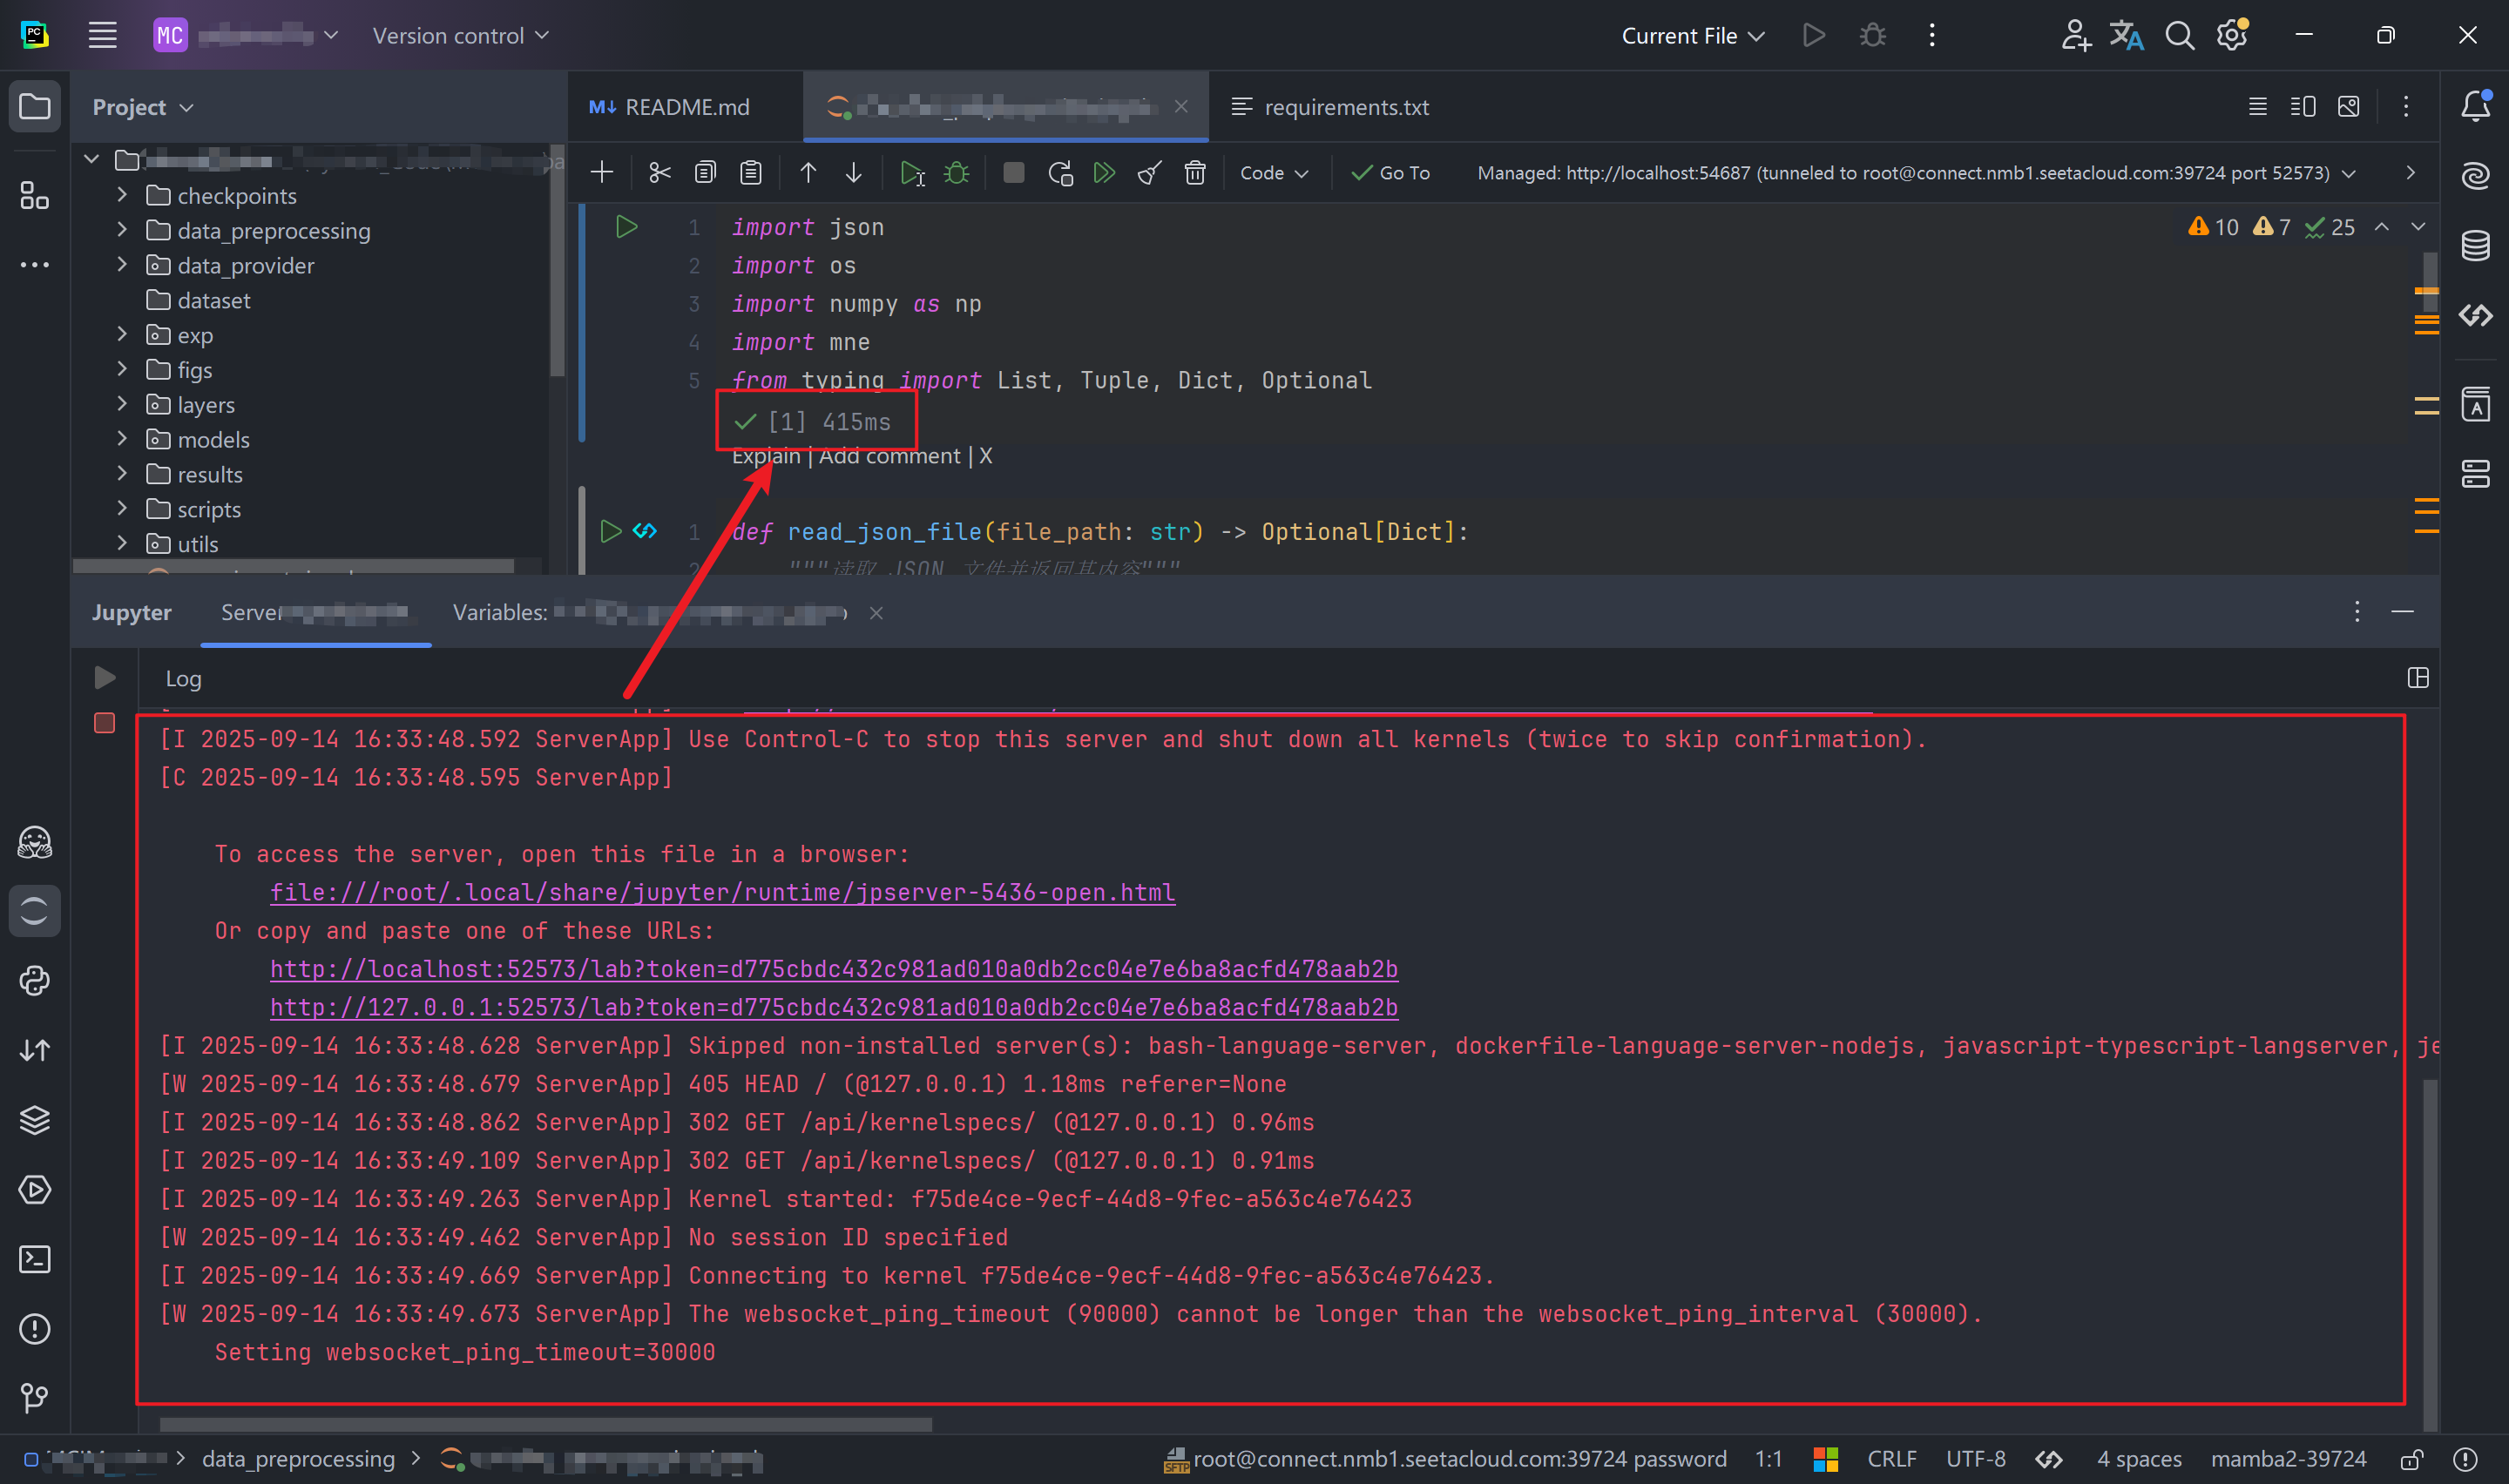Open AI Assistant spiral icon
This screenshot has height=1484, width=2509.
(x=2475, y=176)
